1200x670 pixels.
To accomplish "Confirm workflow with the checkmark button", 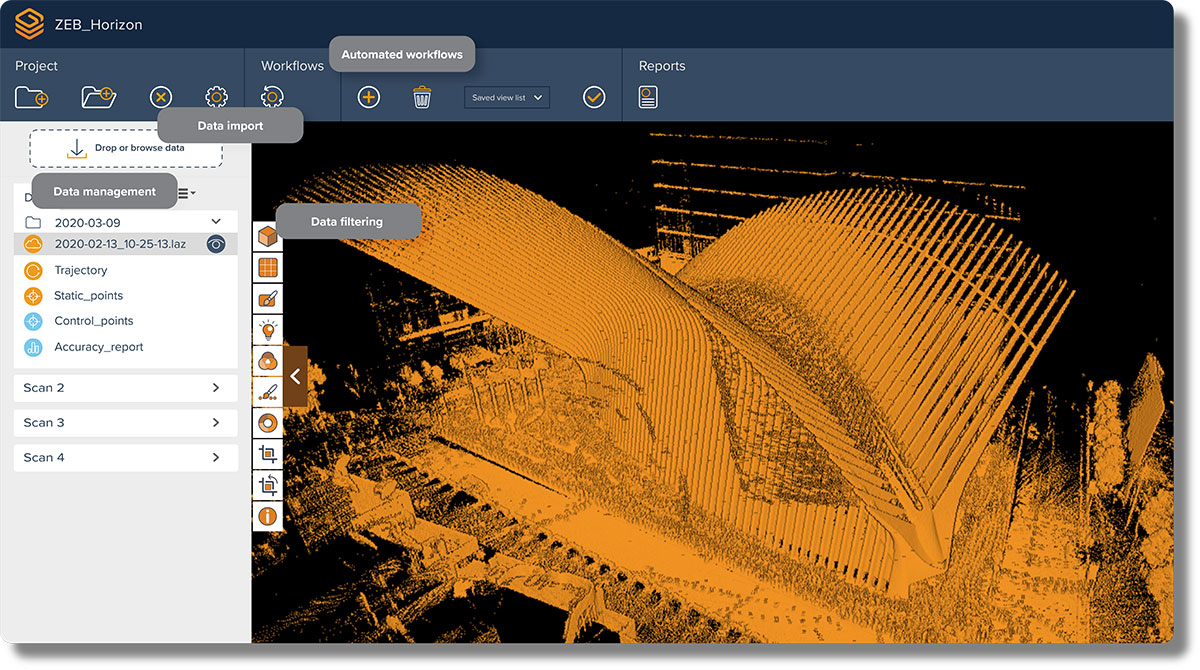I will click(x=594, y=97).
